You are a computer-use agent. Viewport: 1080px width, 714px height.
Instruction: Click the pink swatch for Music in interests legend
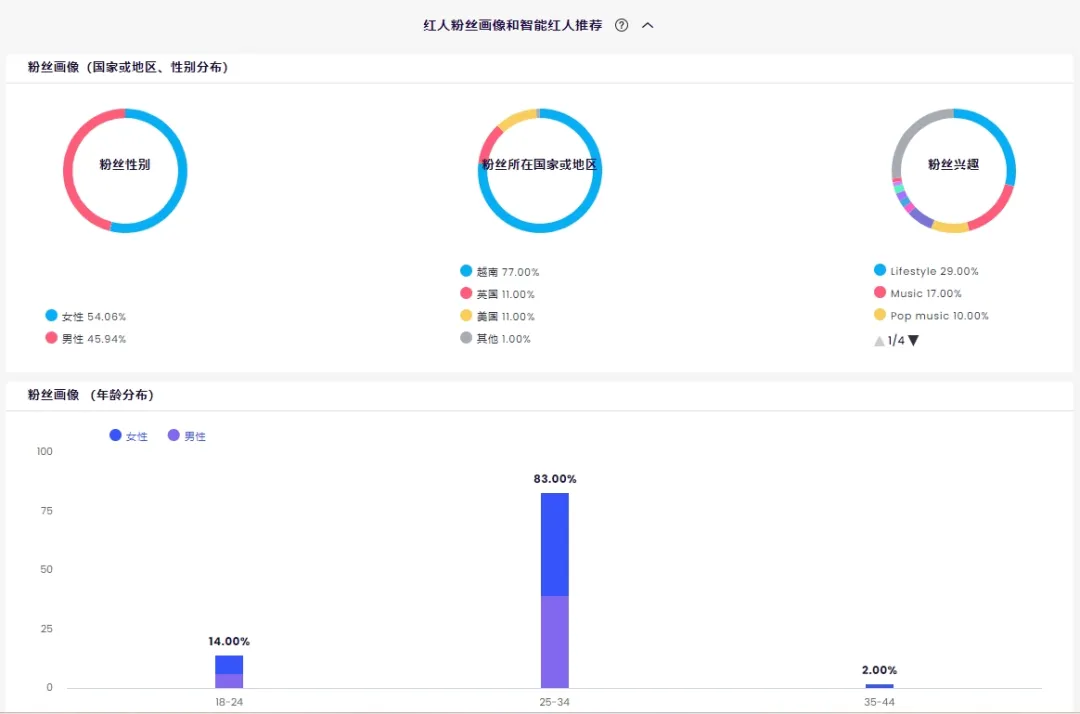(881, 293)
